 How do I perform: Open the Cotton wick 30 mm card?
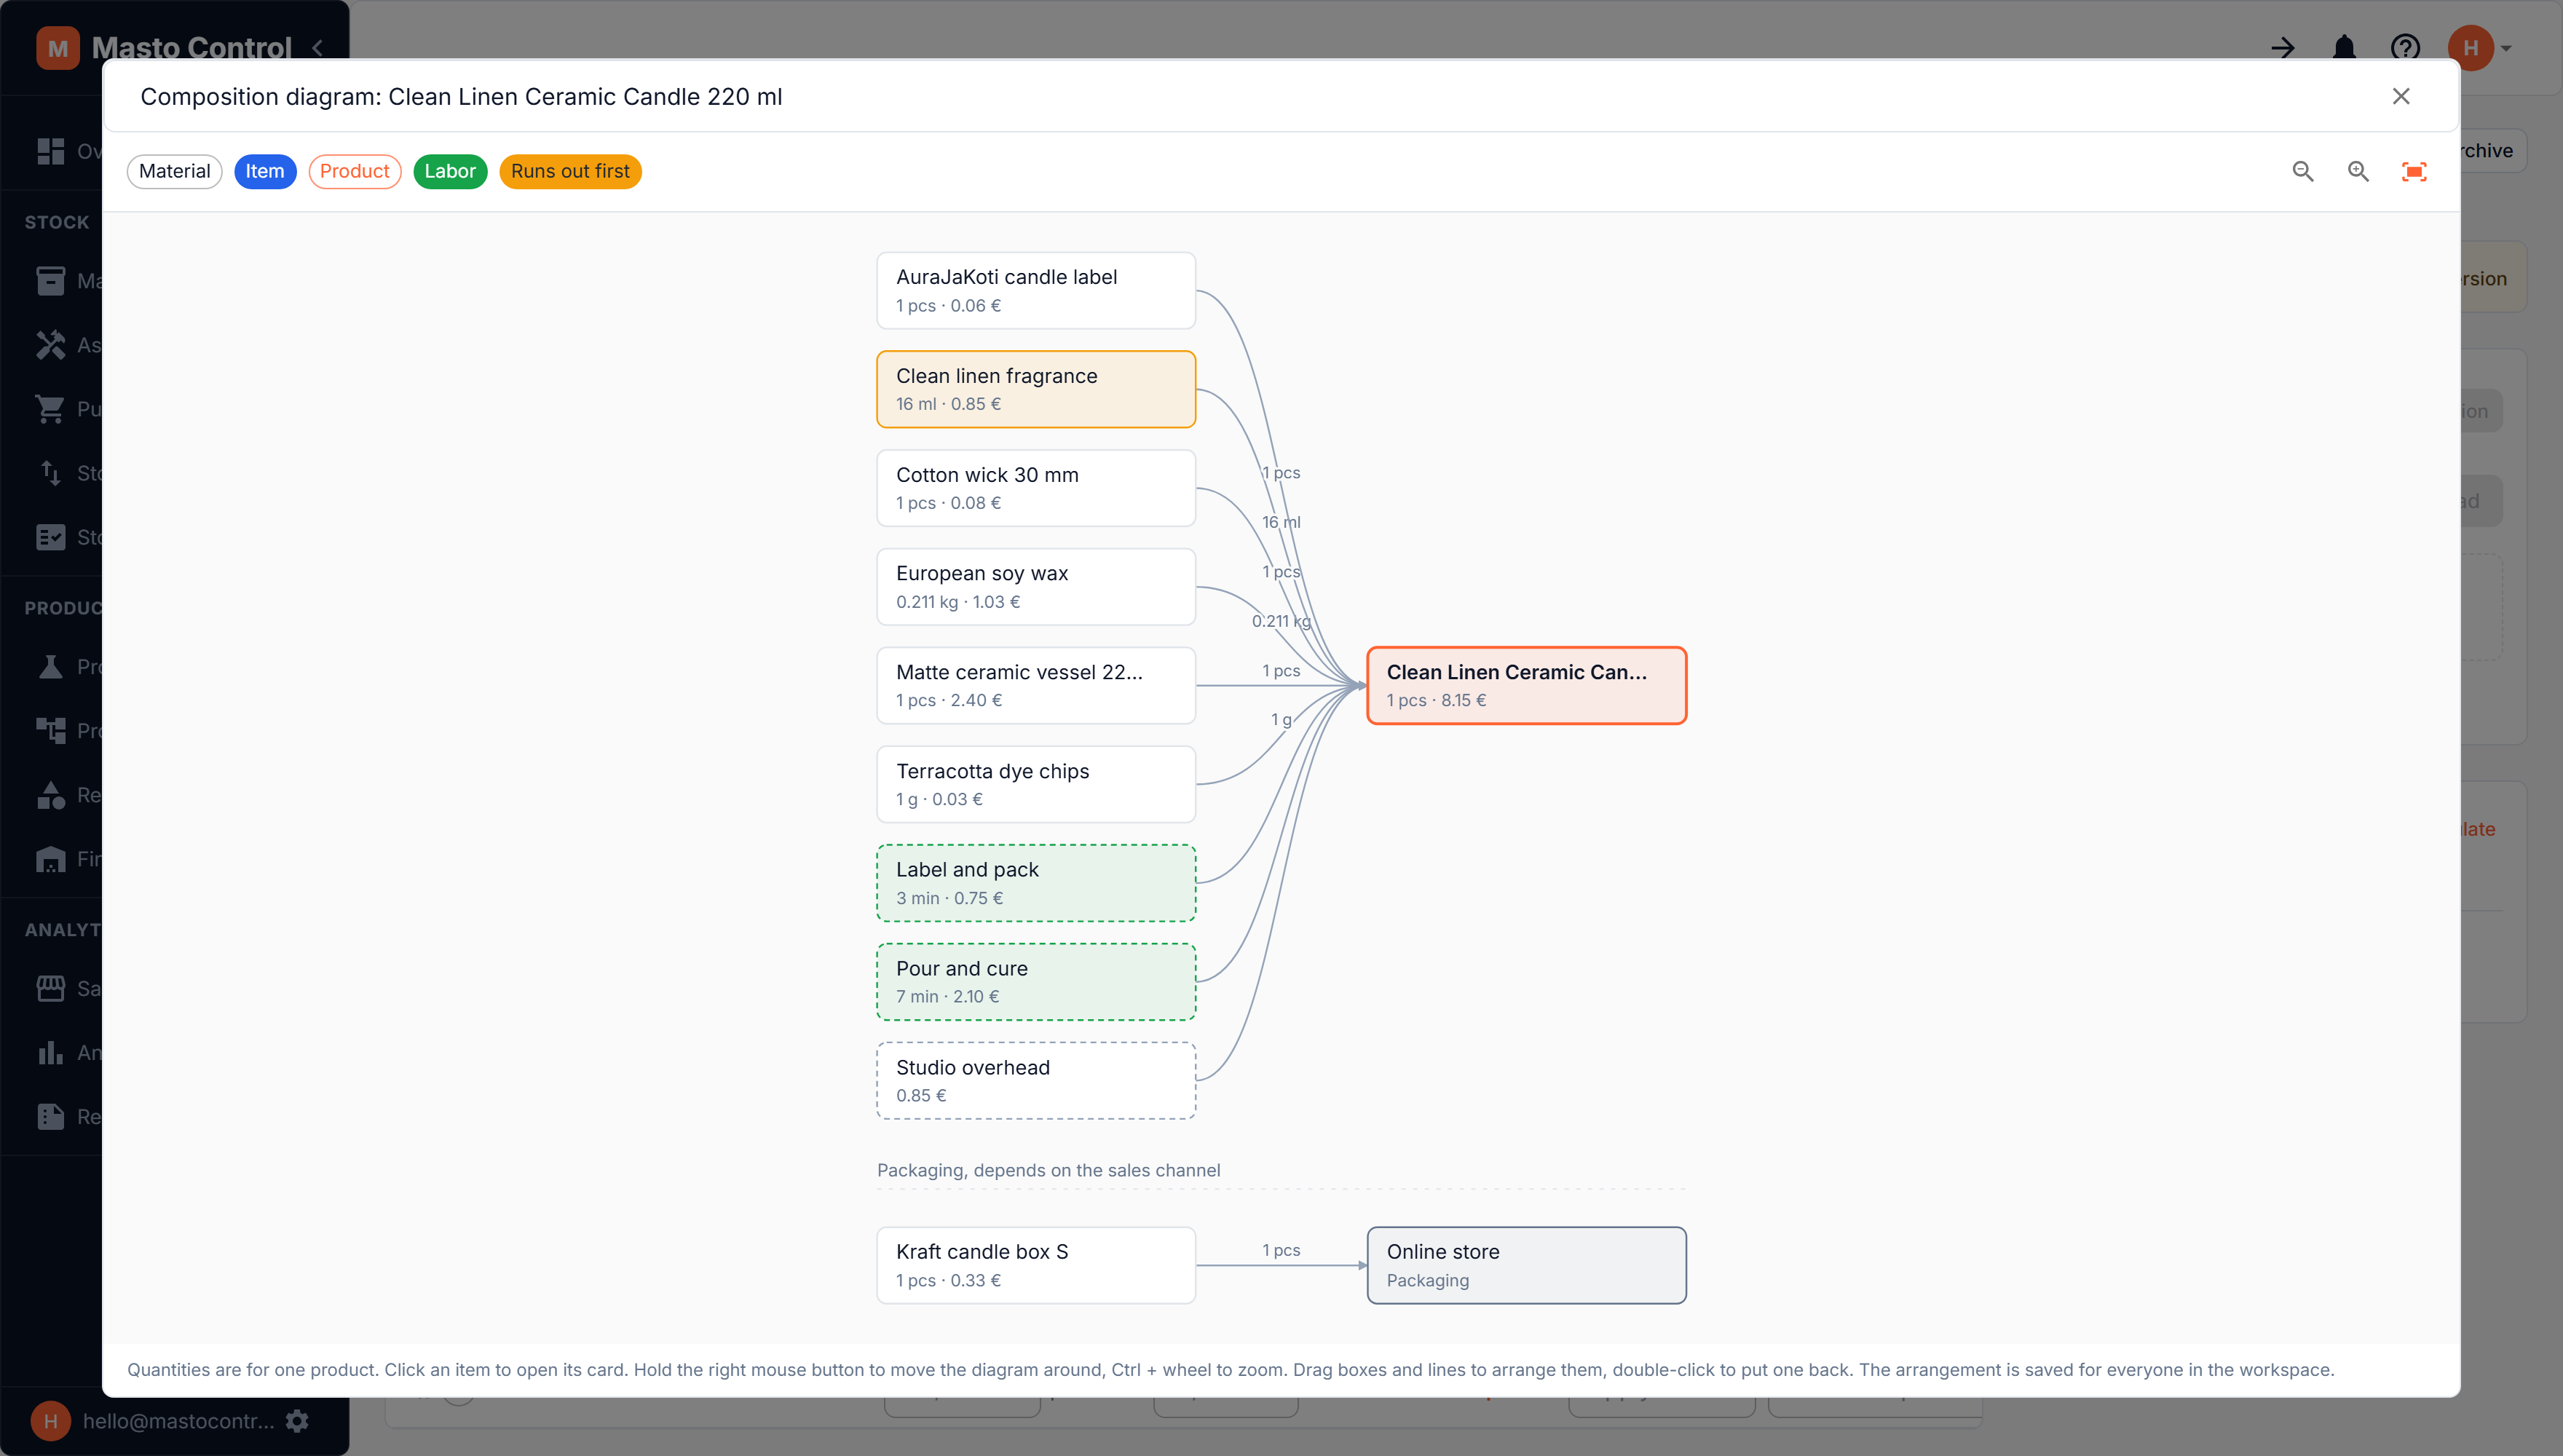point(1036,488)
